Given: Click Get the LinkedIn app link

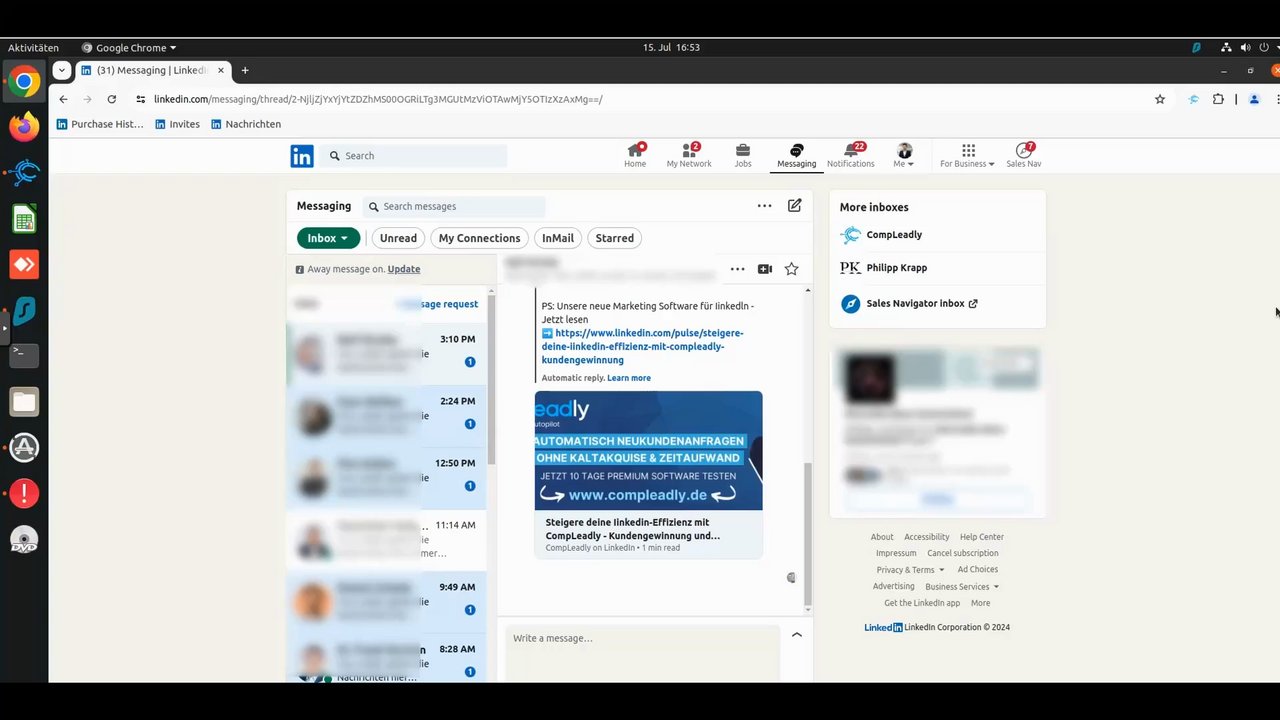Looking at the screenshot, I should click(x=922, y=603).
